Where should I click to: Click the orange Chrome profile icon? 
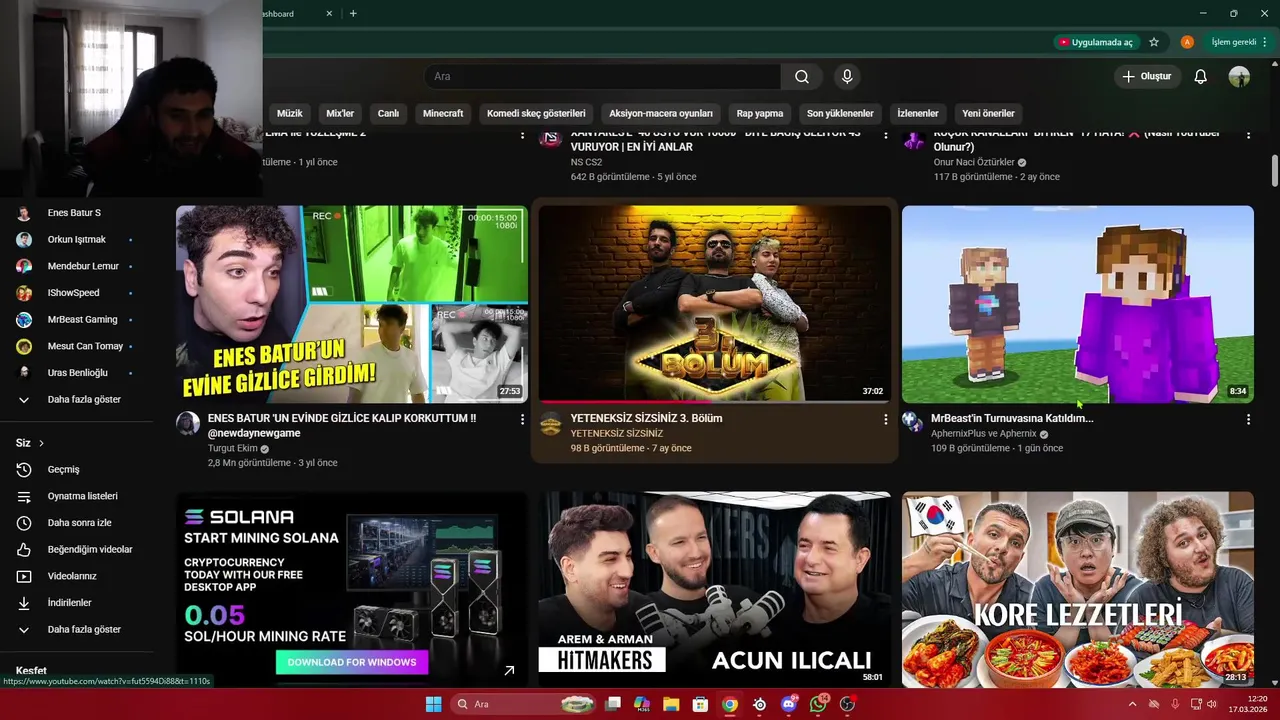pyautogui.click(x=1187, y=42)
